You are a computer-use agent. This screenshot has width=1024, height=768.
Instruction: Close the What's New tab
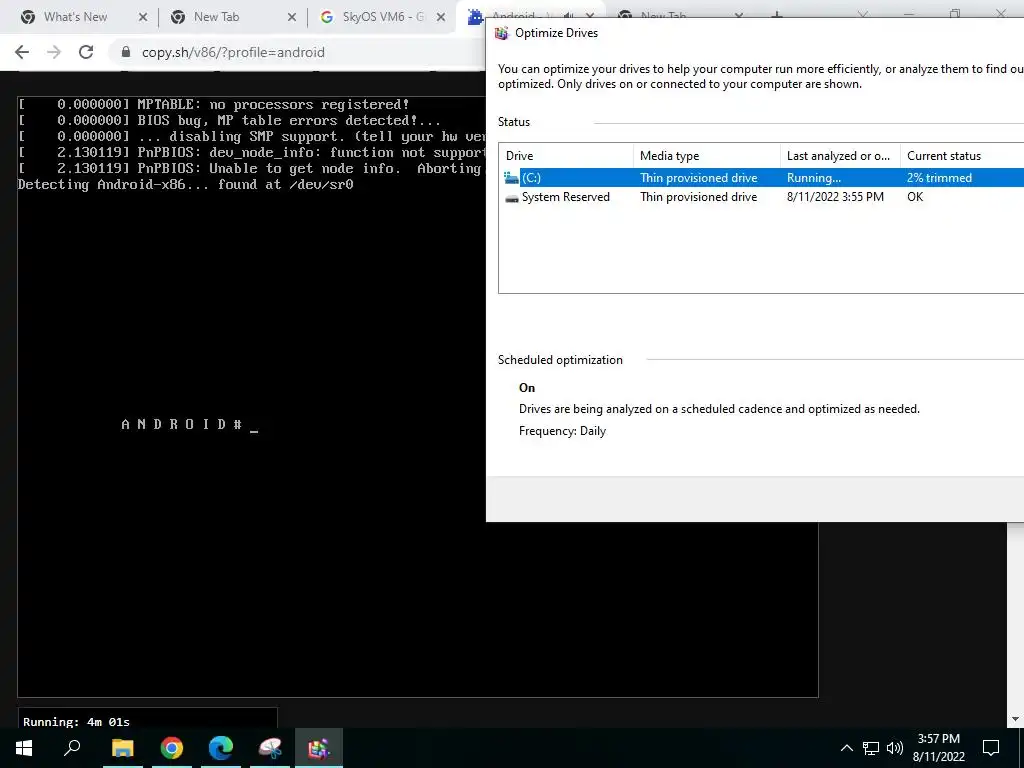click(x=143, y=17)
